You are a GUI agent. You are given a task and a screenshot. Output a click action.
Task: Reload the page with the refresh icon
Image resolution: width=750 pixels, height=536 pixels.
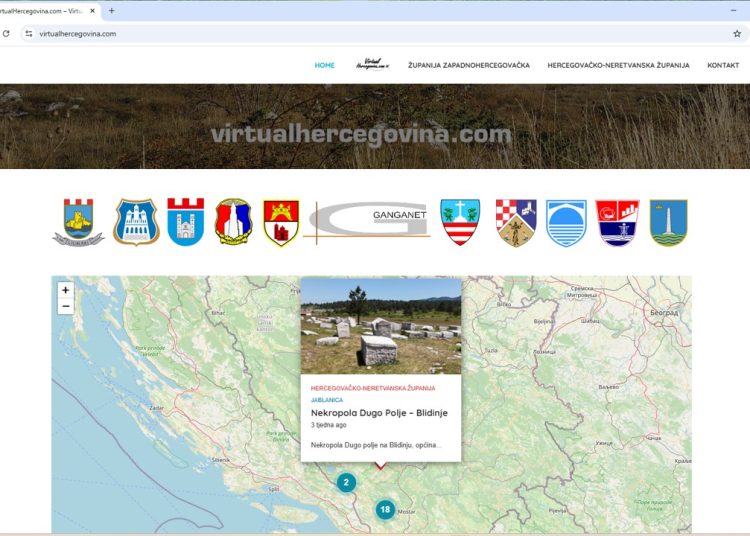(6, 33)
